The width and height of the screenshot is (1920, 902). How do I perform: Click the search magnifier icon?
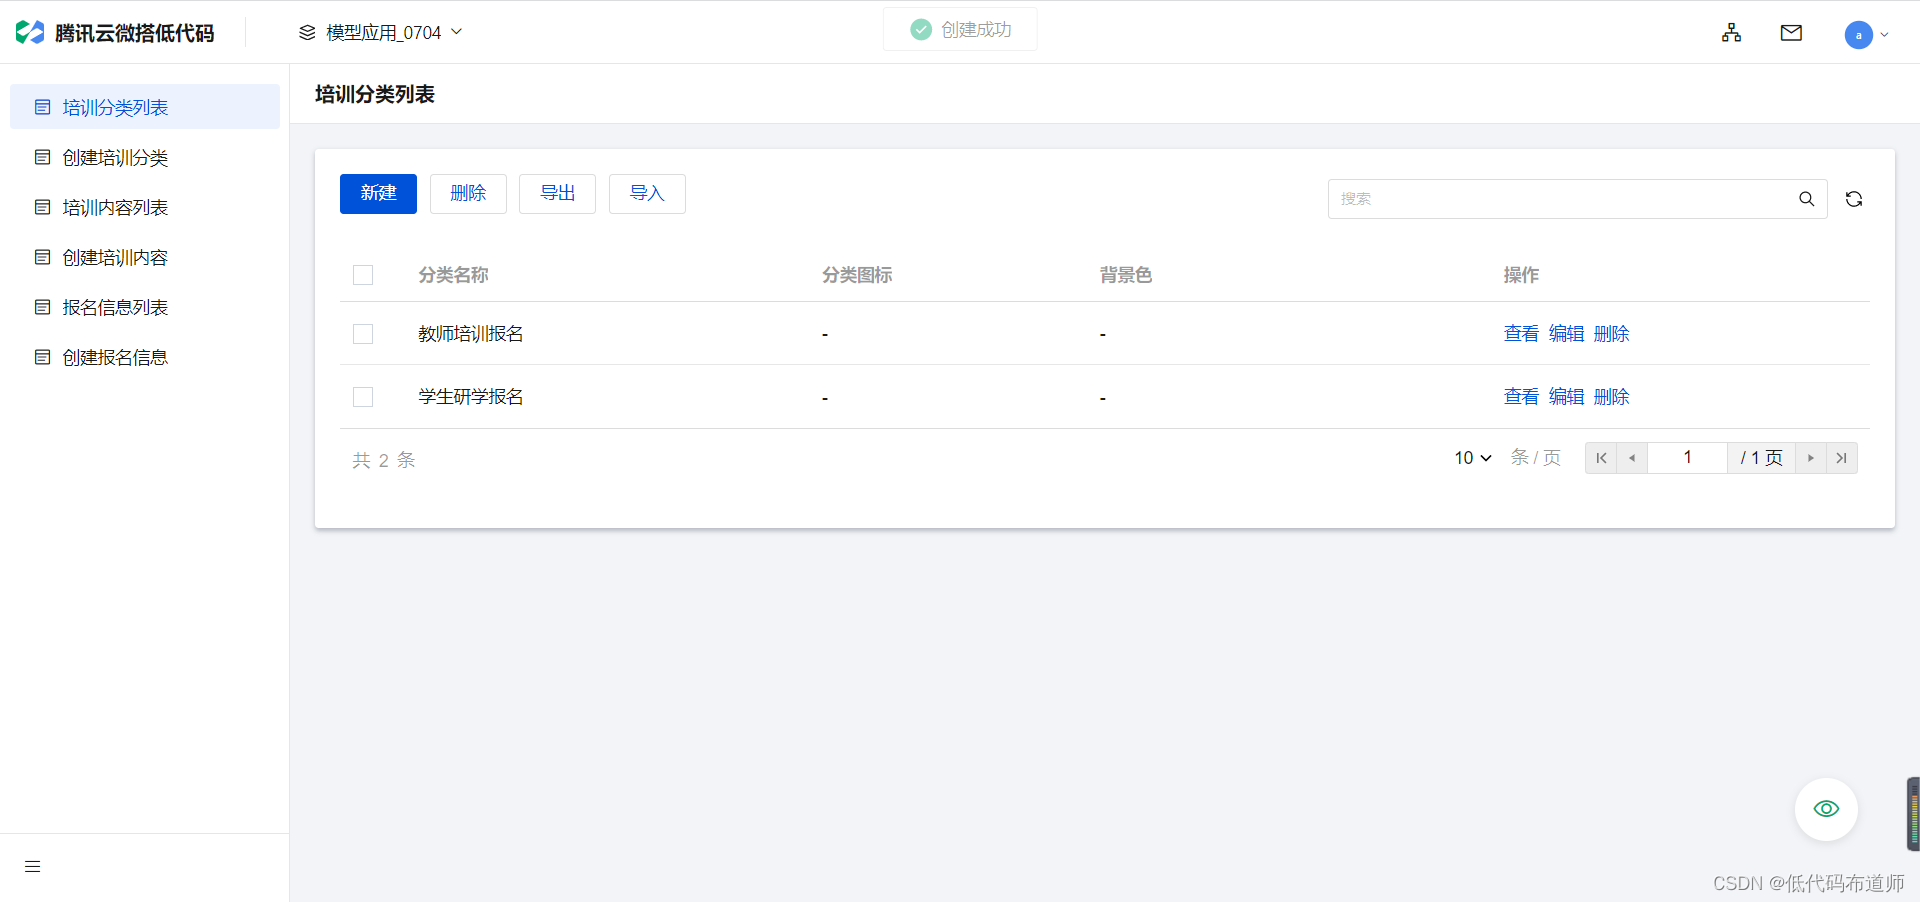click(x=1807, y=199)
